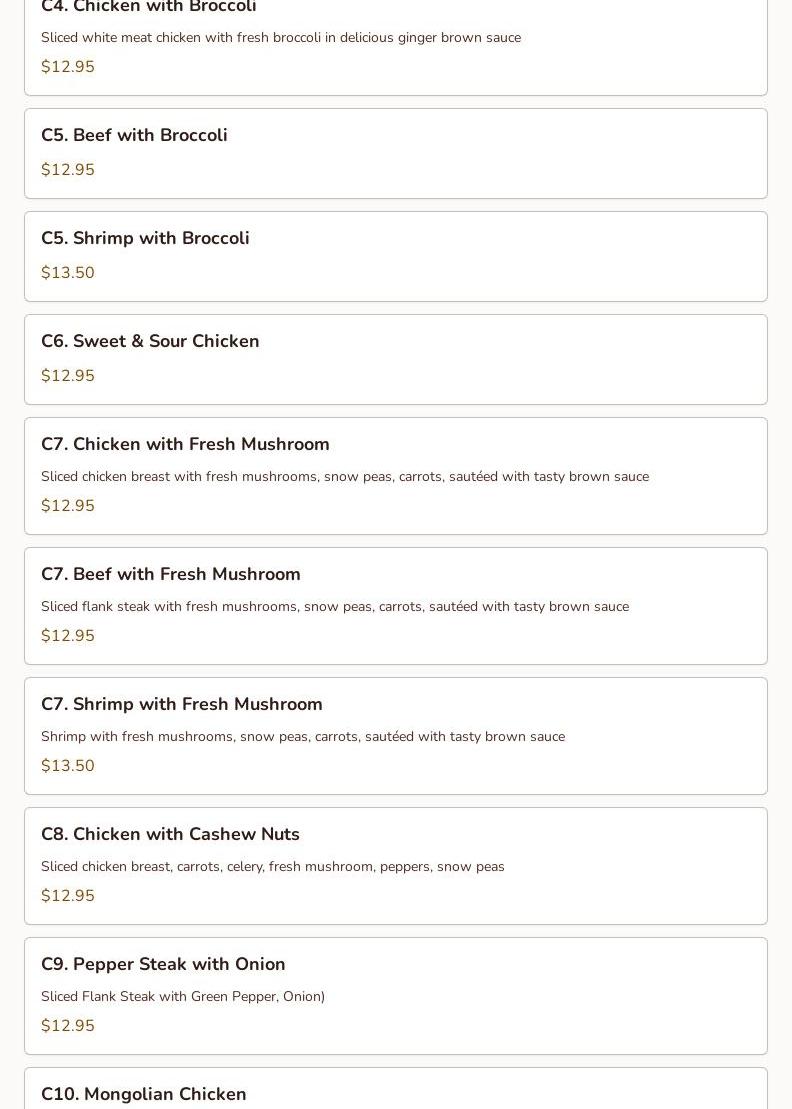Click the $13.50 price of Shrimp with Fresh Mushroom
The image size is (792, 1109).
pos(68,765)
